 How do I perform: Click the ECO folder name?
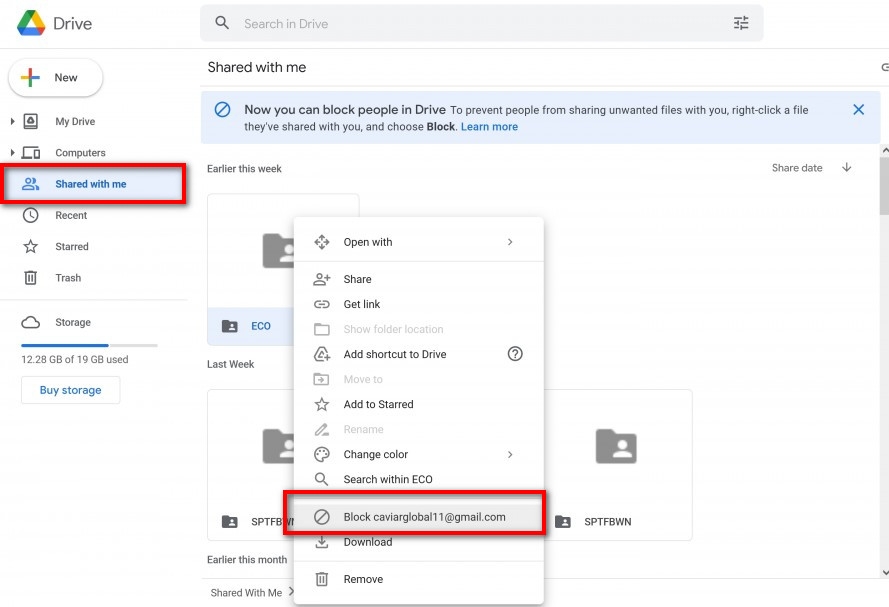[x=261, y=326]
